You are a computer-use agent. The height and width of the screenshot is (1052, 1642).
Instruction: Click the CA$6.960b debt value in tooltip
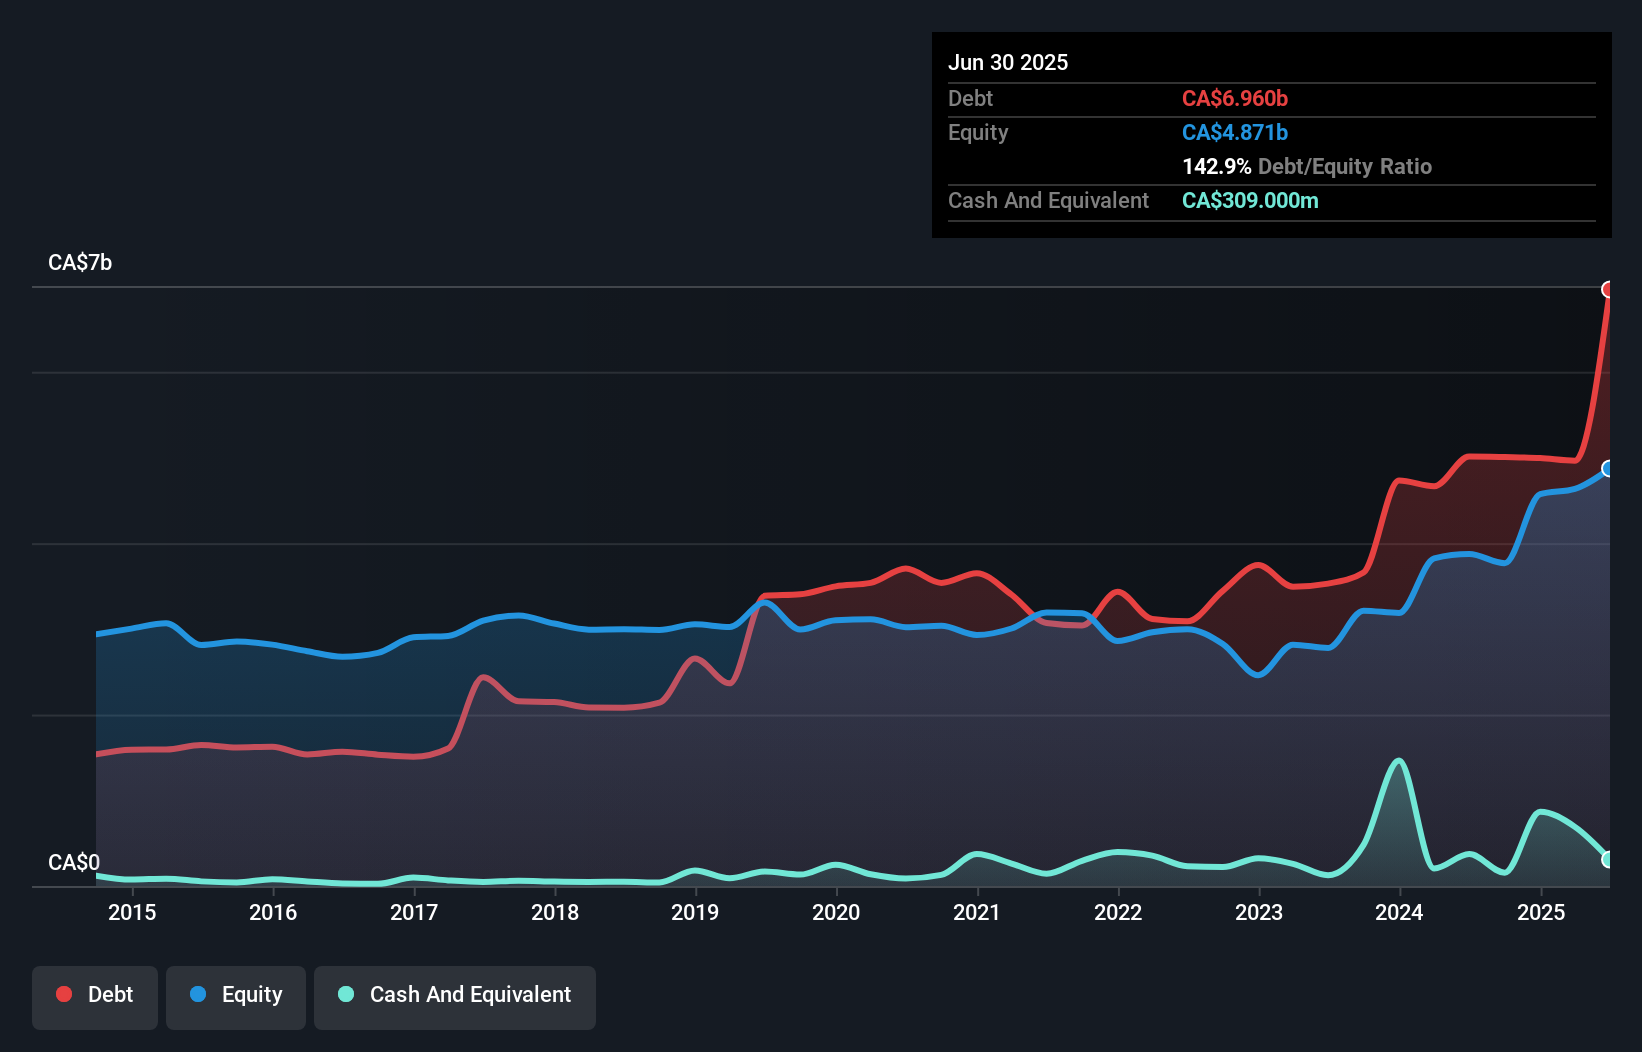[x=1235, y=99]
